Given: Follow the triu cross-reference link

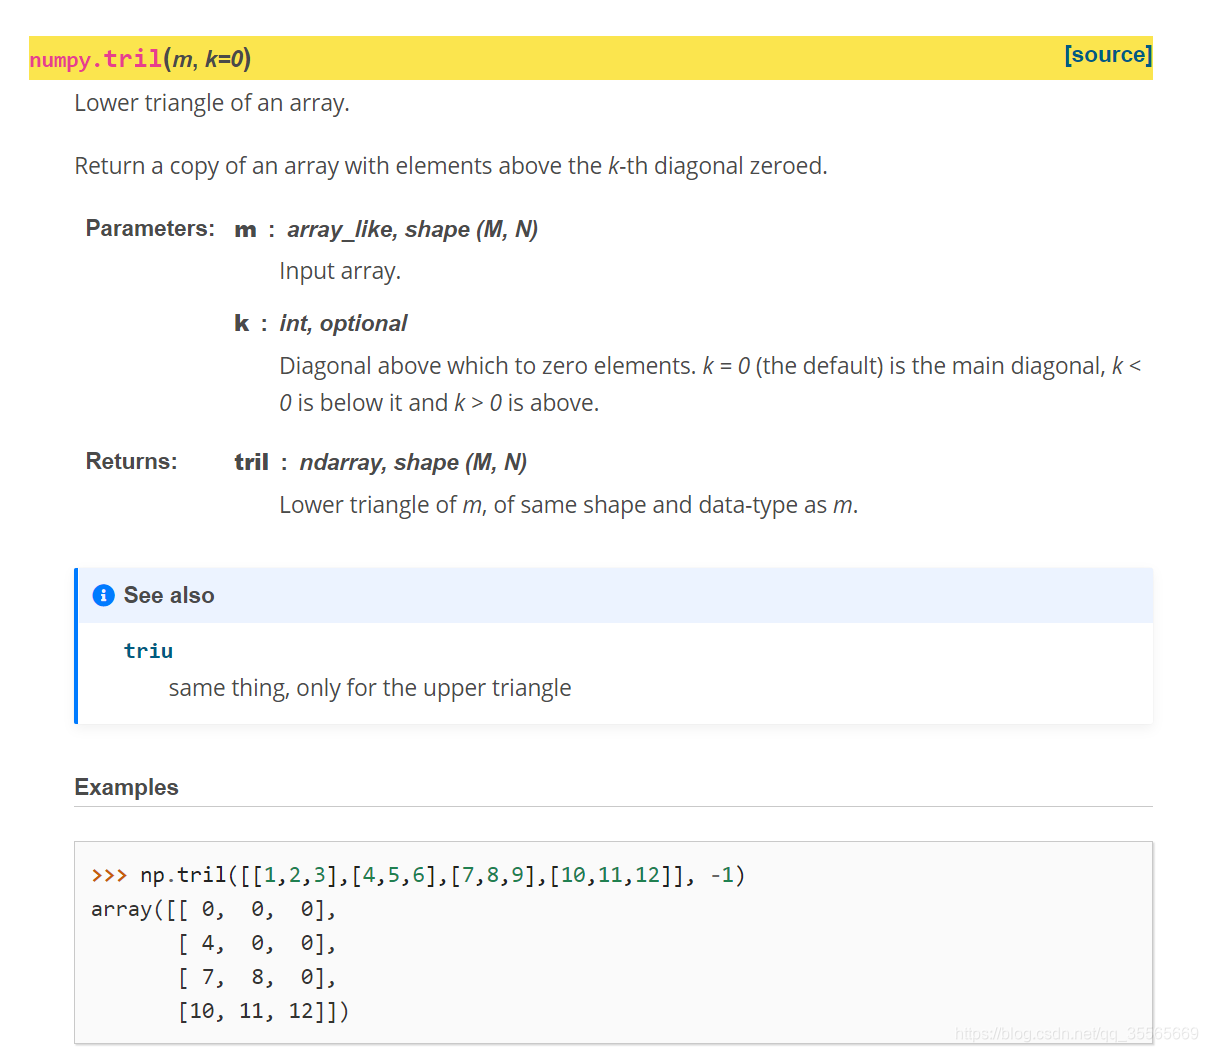Looking at the screenshot, I should click(x=148, y=651).
